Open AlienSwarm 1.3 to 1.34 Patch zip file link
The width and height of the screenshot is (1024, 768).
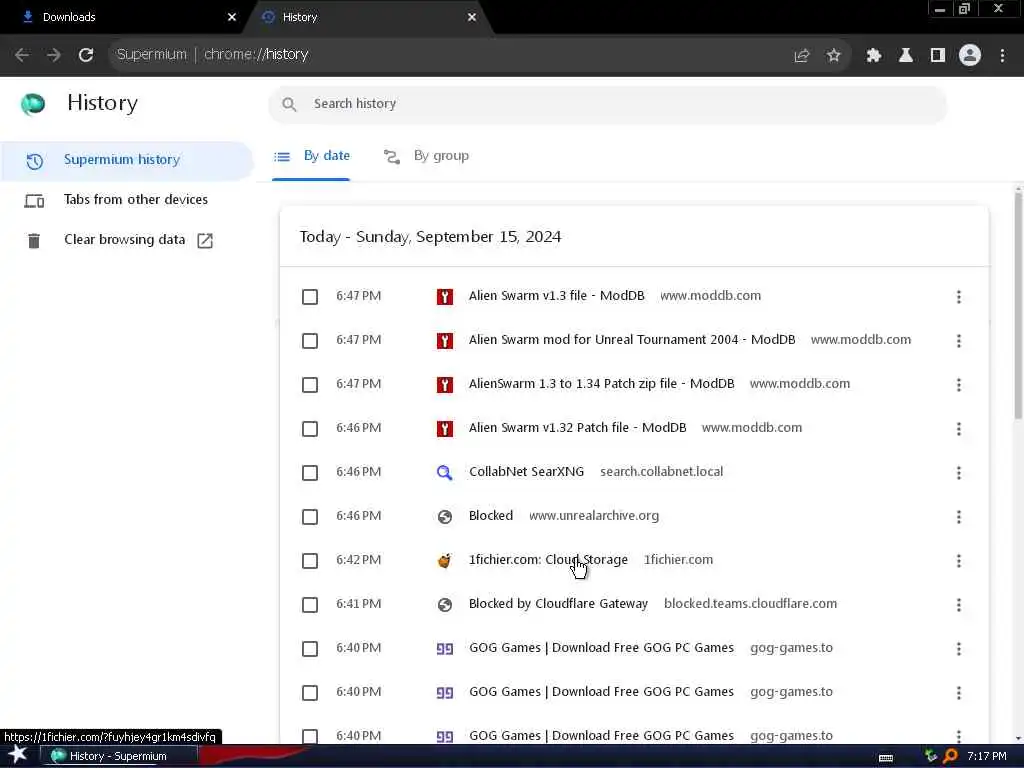pyautogui.click(x=601, y=384)
